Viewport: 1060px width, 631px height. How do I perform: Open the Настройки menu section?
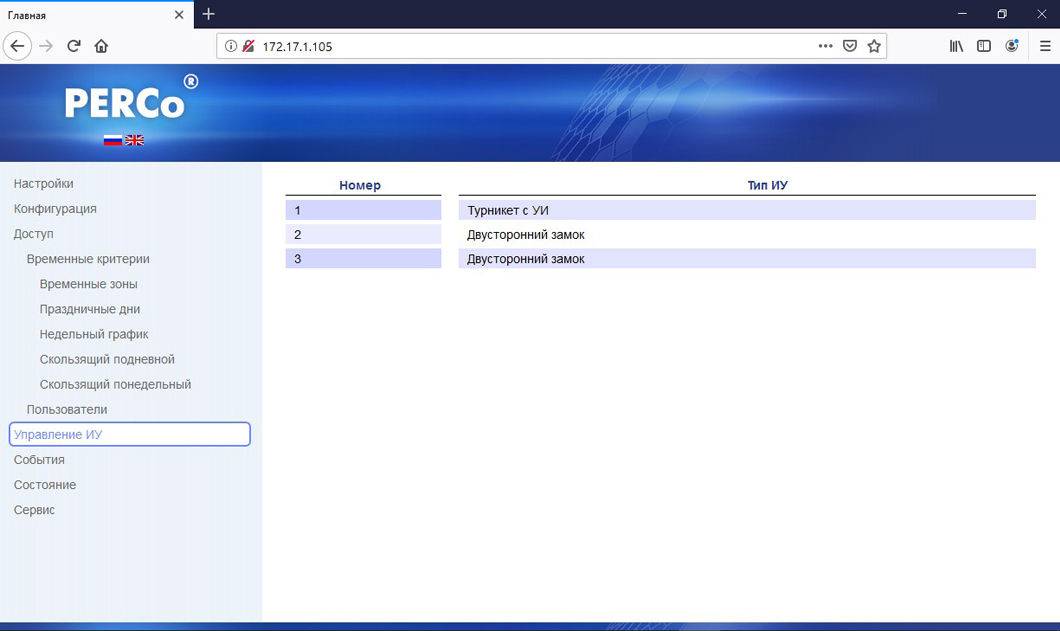(44, 184)
